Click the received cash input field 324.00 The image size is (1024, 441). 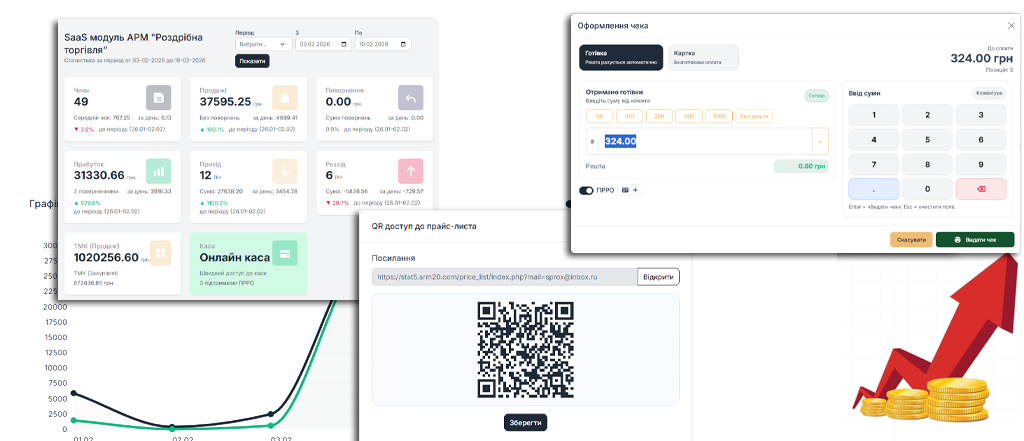click(705, 141)
